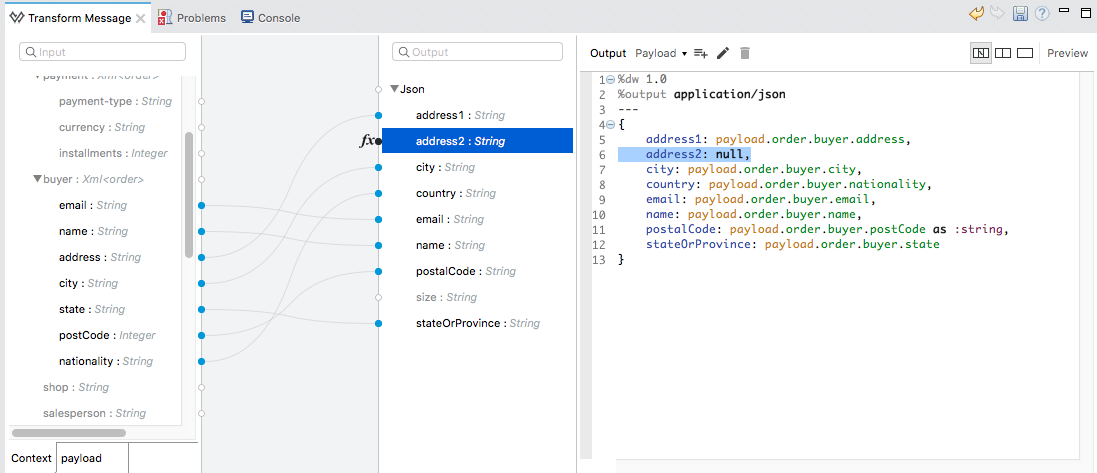The width and height of the screenshot is (1097, 473).
Task: Click the fx icon beside address2
Action: tap(368, 141)
